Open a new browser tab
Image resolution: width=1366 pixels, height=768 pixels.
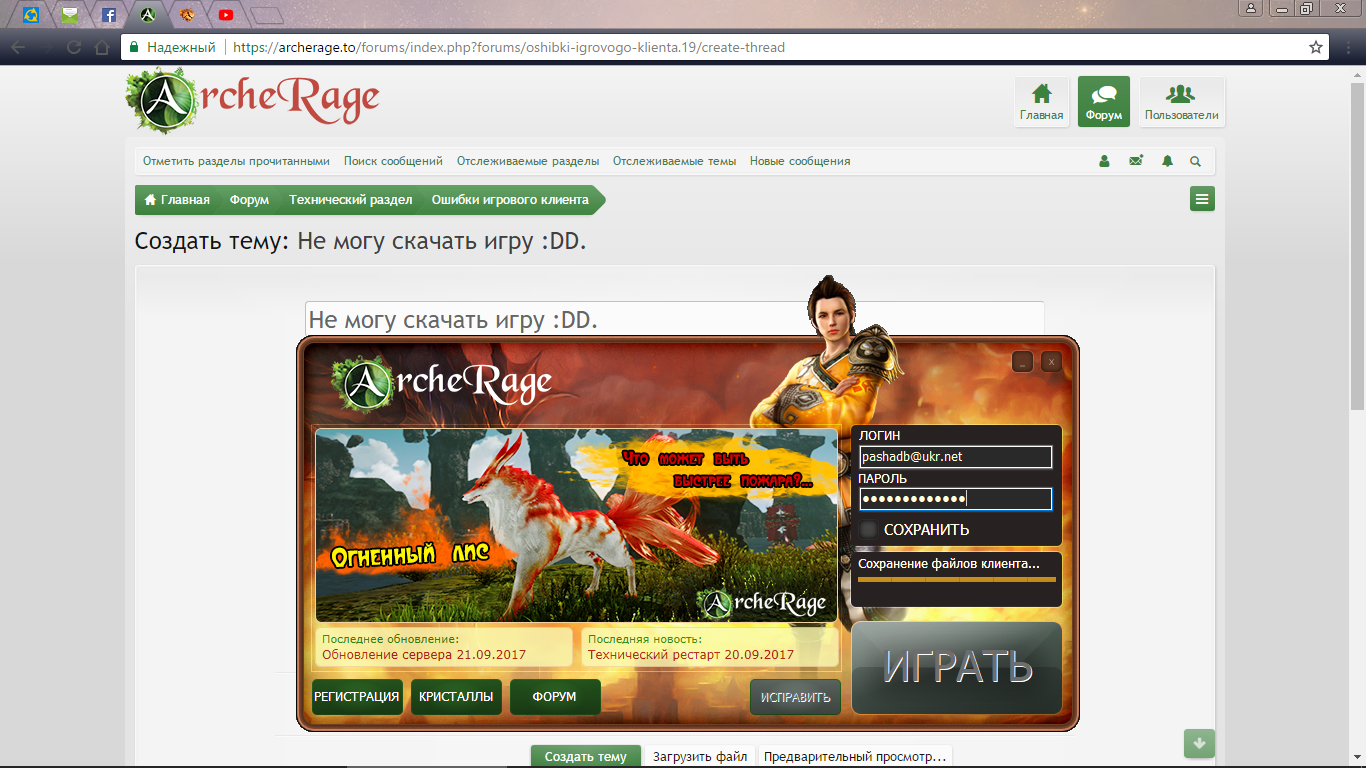pos(266,15)
